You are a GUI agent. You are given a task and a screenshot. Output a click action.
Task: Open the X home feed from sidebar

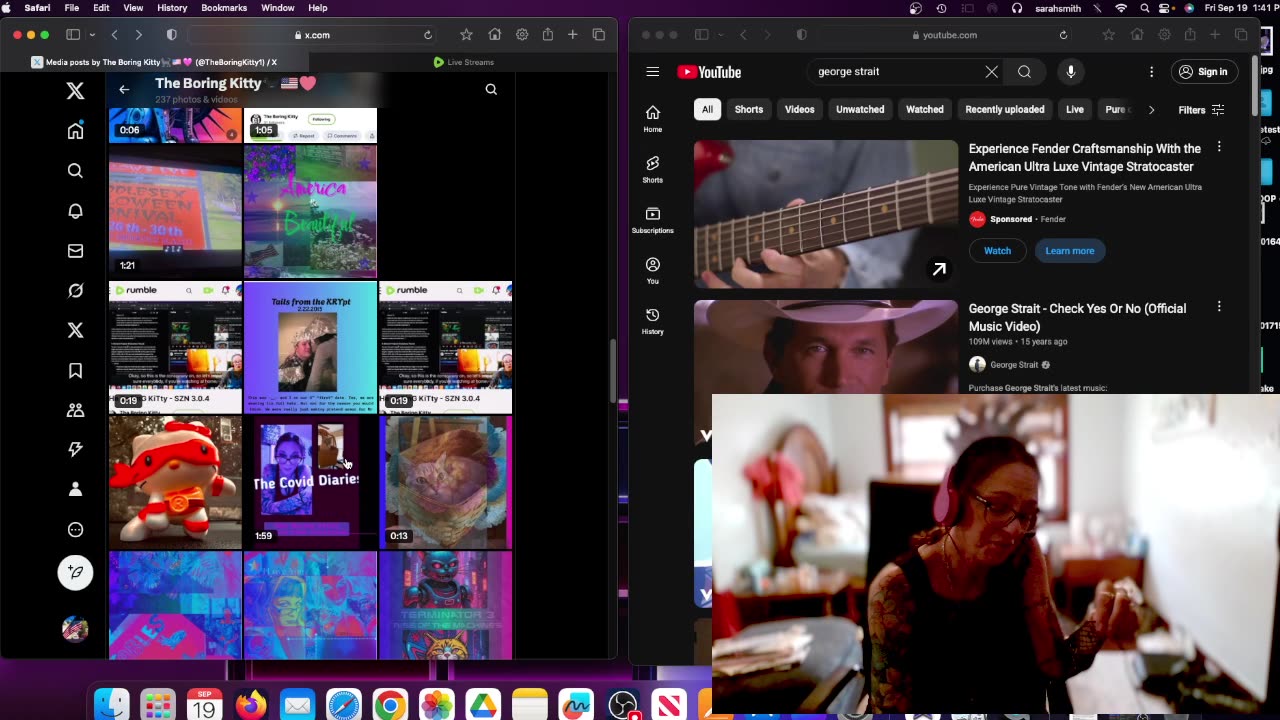pyautogui.click(x=75, y=131)
